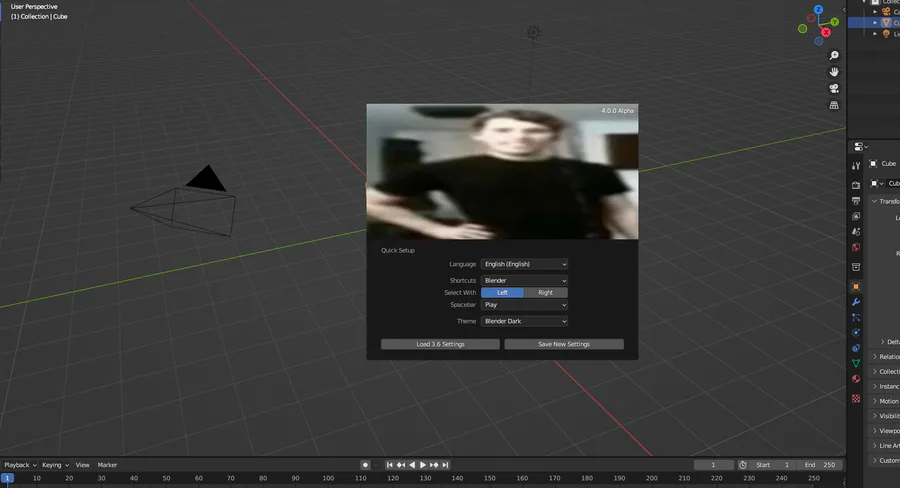Click the blue frame 1 playhead marker

point(7,478)
